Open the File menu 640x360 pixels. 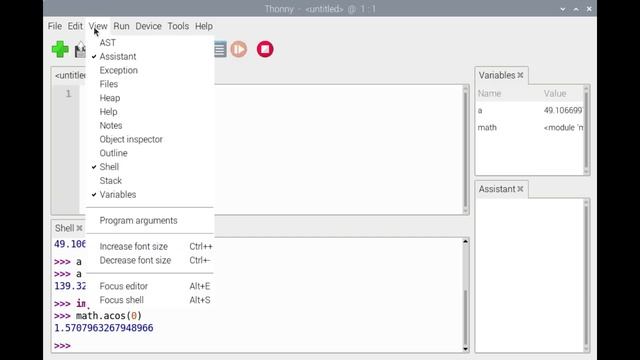pyautogui.click(x=55, y=26)
